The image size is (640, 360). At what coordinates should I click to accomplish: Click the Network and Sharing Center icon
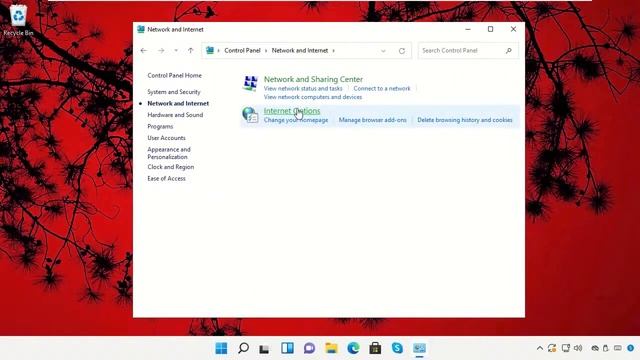(250, 83)
